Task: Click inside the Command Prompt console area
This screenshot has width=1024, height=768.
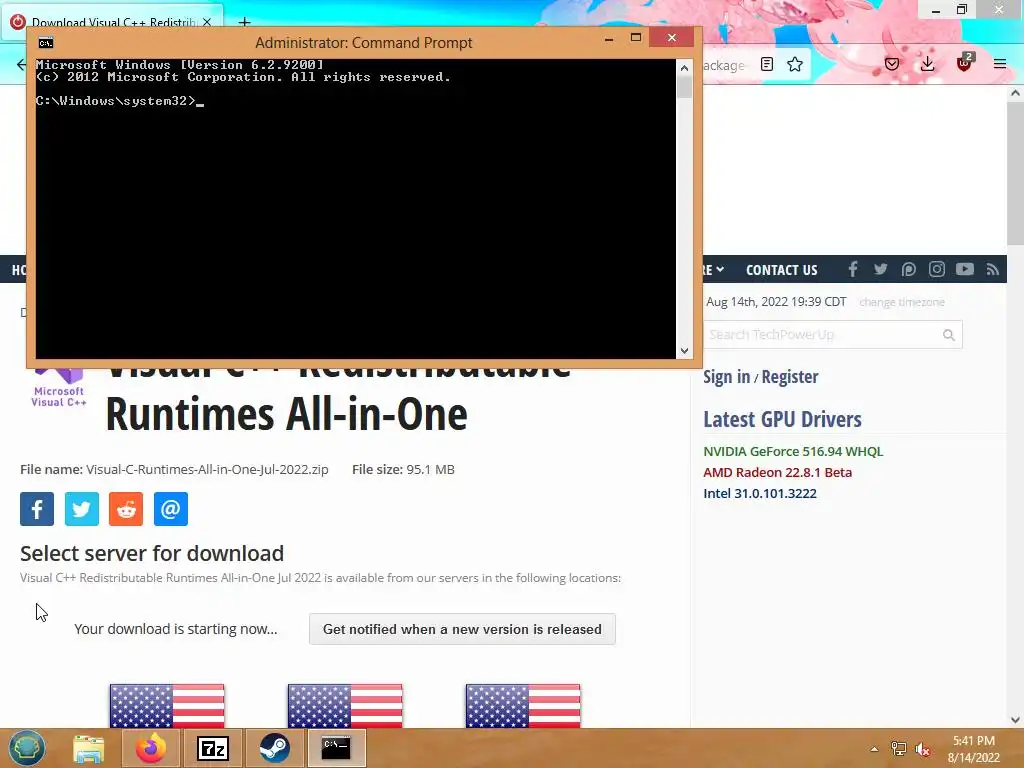Action: point(355,209)
